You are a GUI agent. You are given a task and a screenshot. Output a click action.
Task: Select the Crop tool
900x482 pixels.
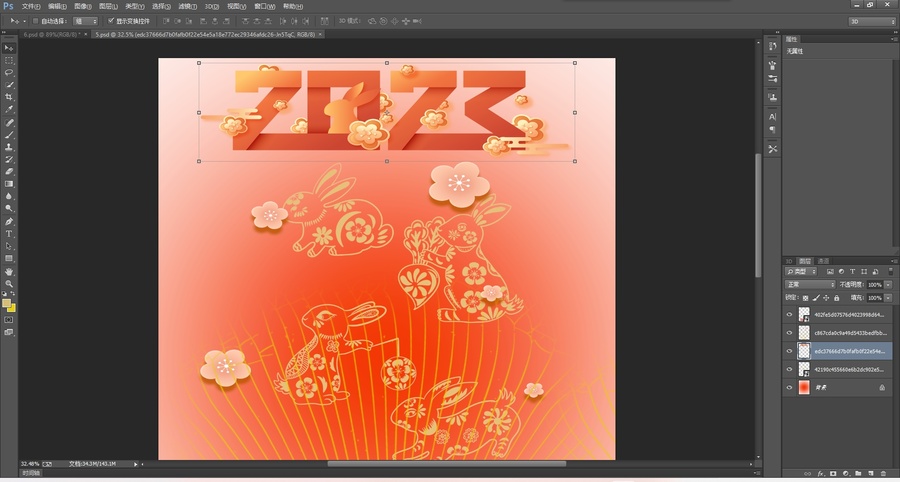[x=9, y=97]
